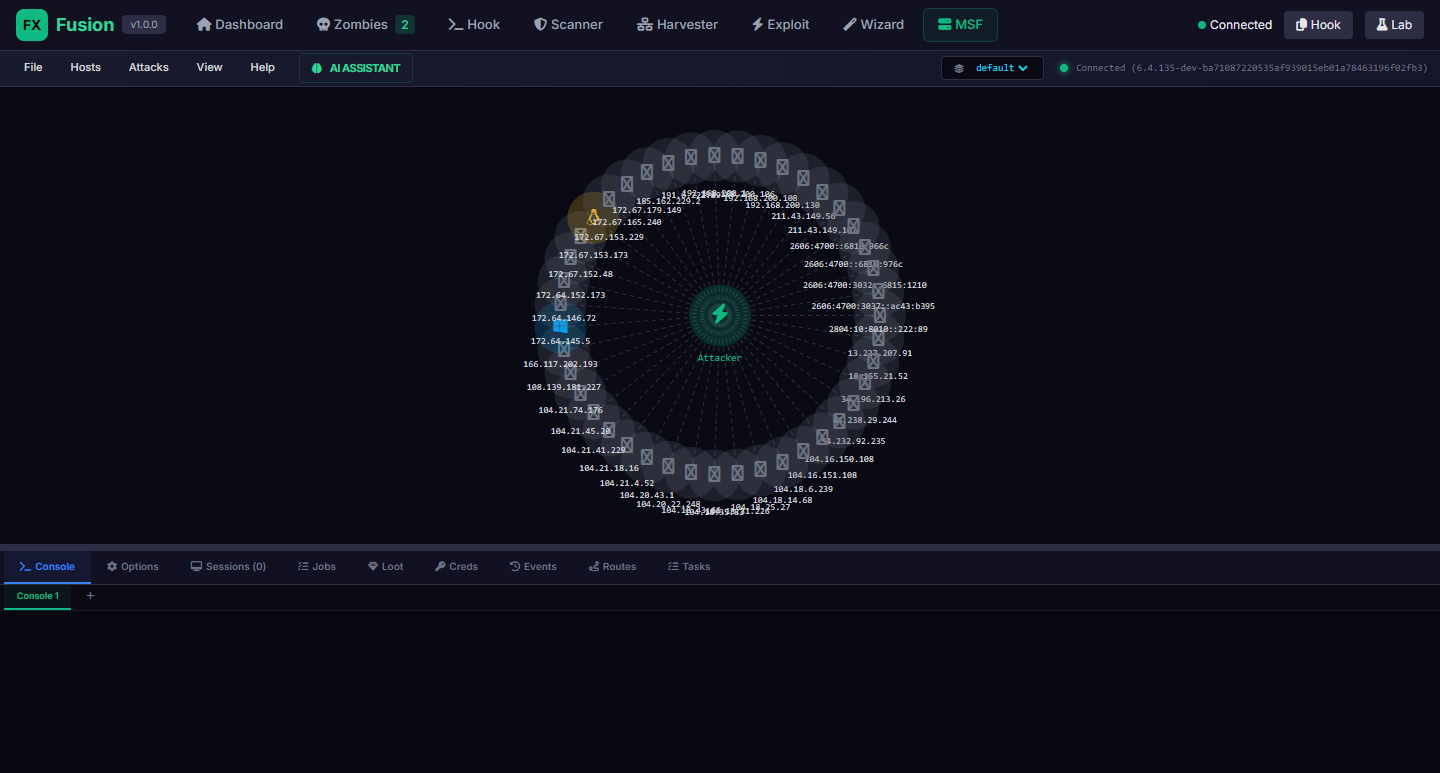Click the 108.139.181.227 host label
Image resolution: width=1440 pixels, height=773 pixels.
tap(564, 387)
